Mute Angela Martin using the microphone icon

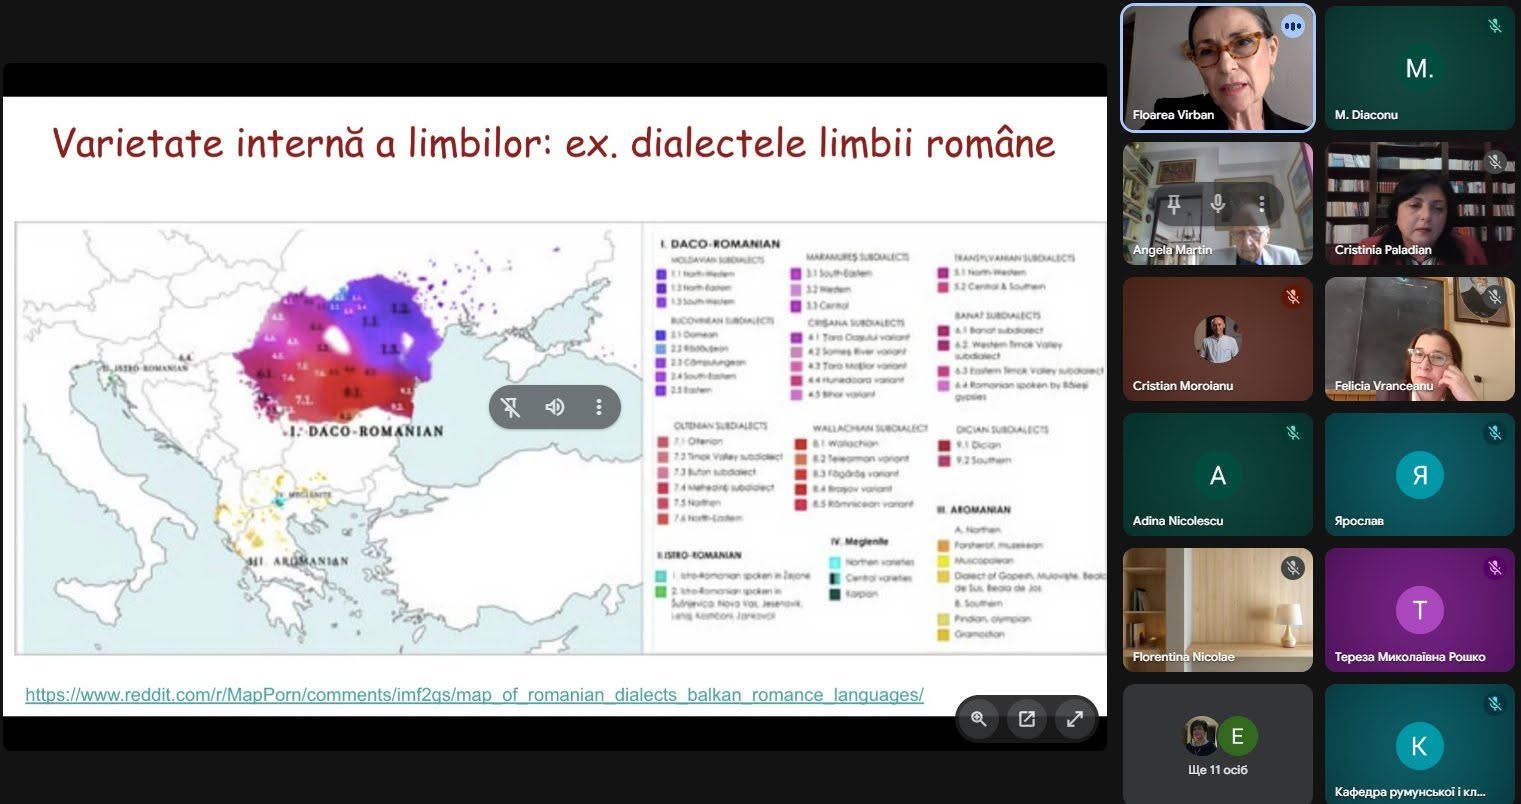(1218, 204)
